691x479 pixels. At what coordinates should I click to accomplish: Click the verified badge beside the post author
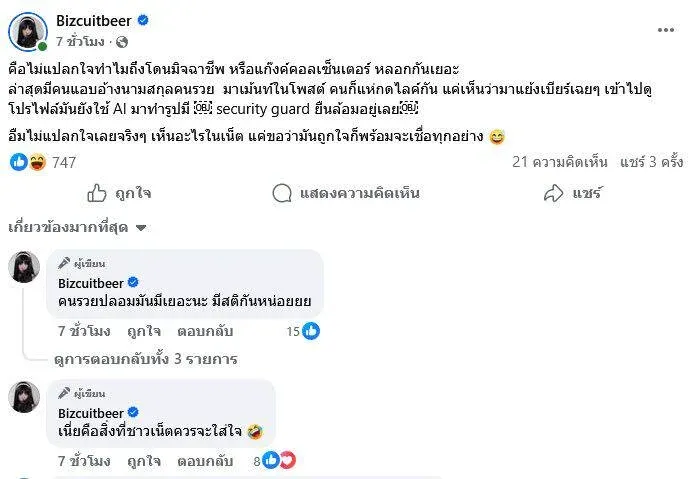coord(143,20)
